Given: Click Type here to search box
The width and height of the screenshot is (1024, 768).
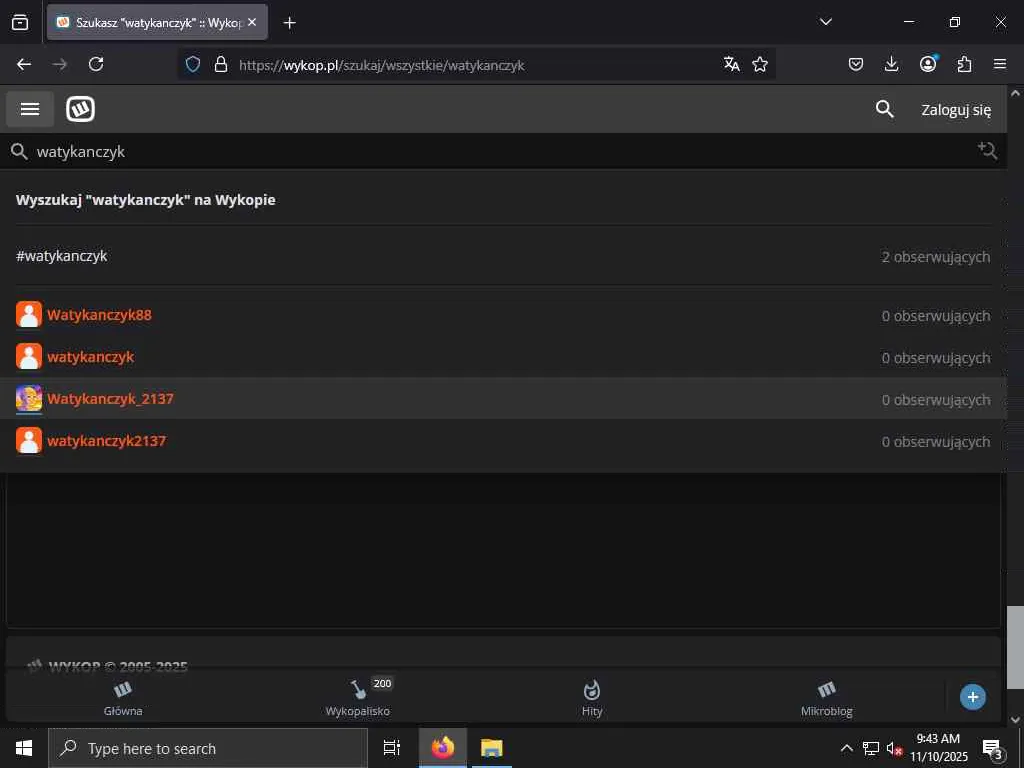Looking at the screenshot, I should pos(208,748).
